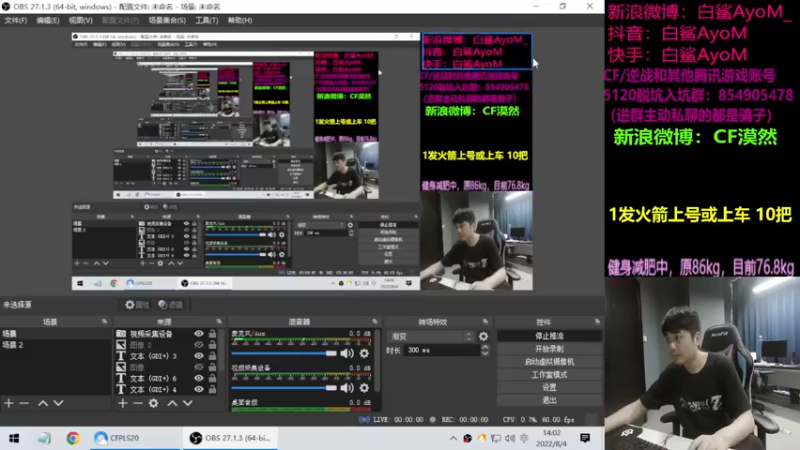Open the 滤镜 filters button

point(170,305)
